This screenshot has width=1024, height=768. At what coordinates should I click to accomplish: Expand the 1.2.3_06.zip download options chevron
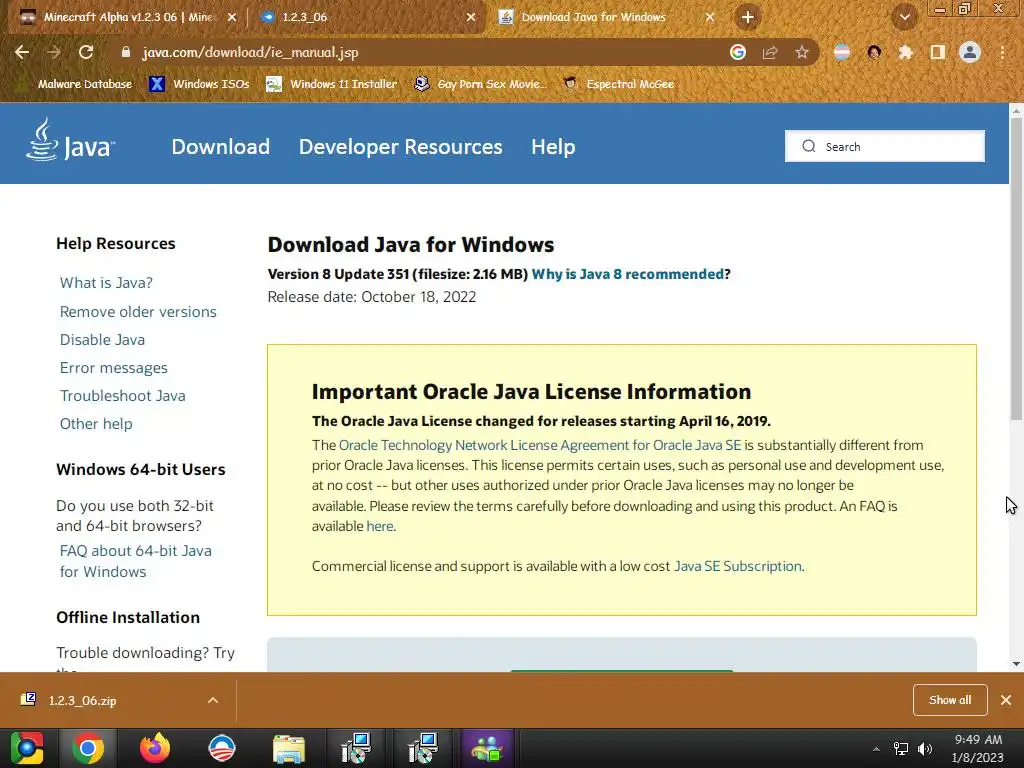[x=213, y=700]
